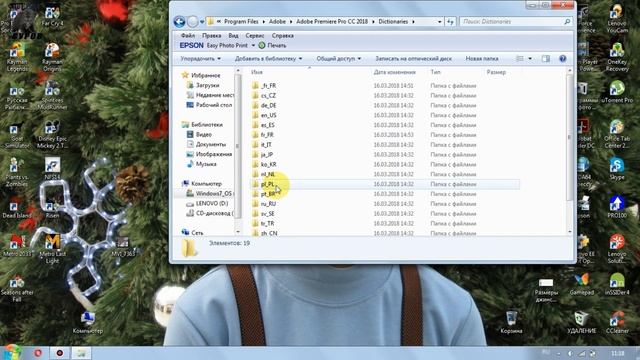Click Adobe in the address breadcrumb

277,22
